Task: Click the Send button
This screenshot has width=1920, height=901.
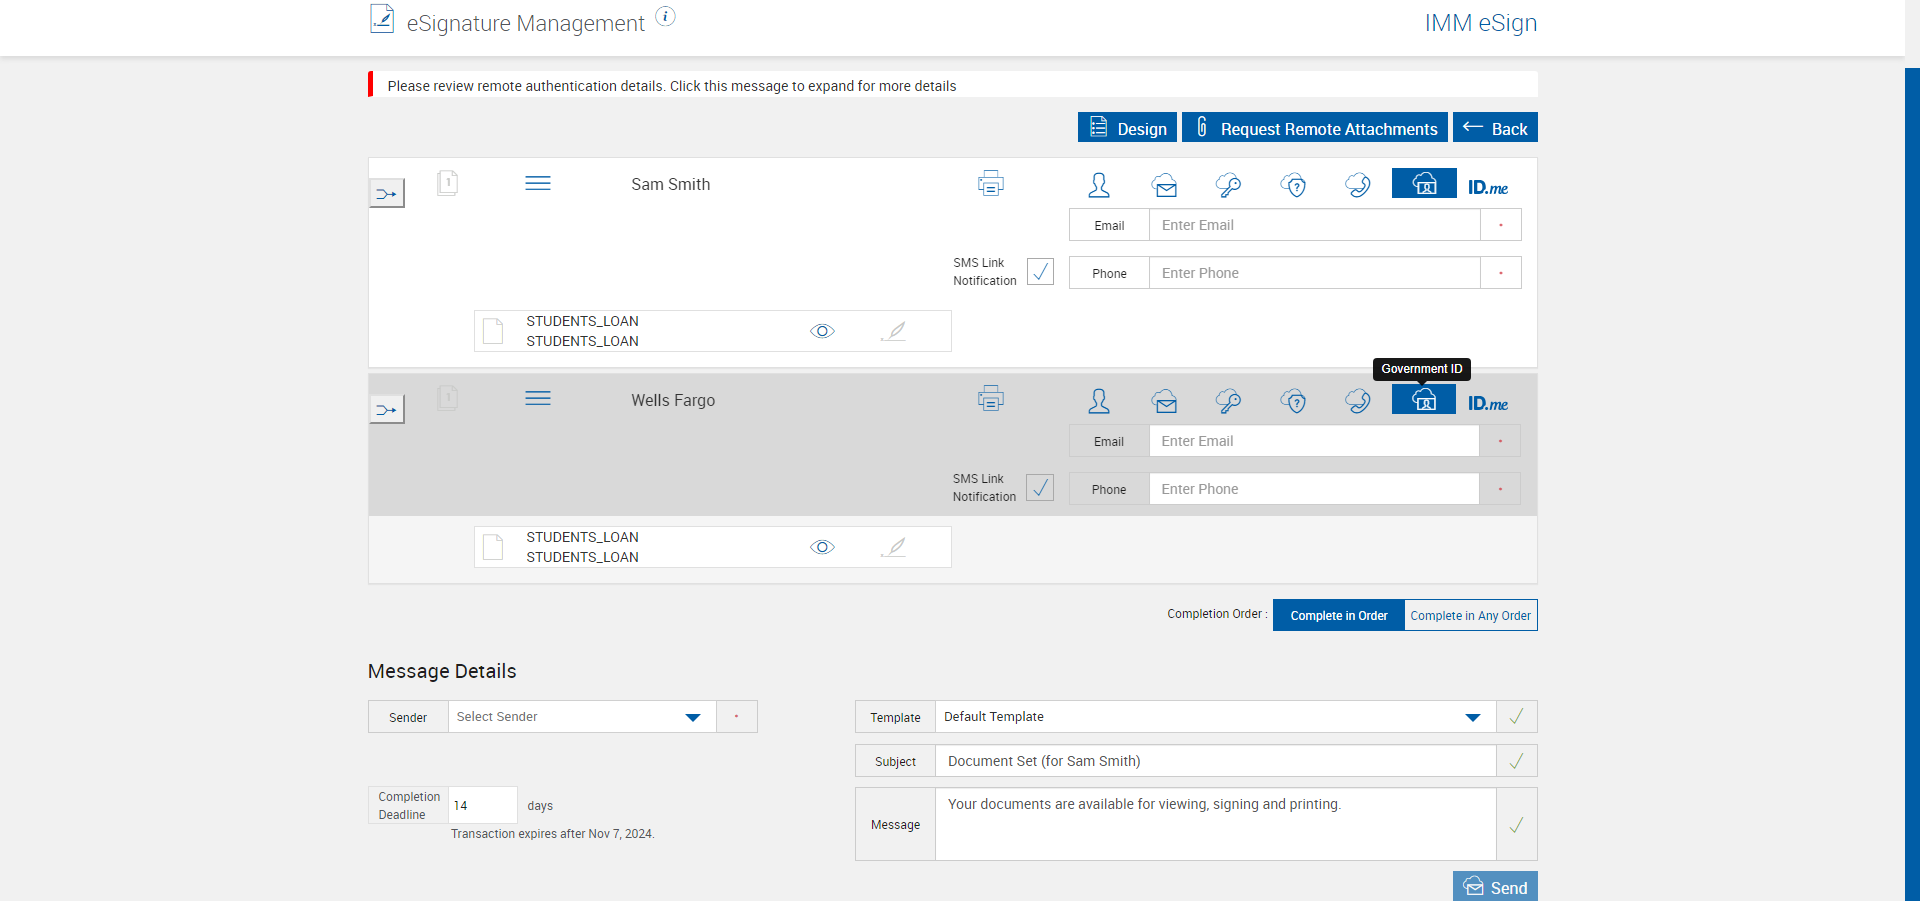Action: pyautogui.click(x=1495, y=886)
